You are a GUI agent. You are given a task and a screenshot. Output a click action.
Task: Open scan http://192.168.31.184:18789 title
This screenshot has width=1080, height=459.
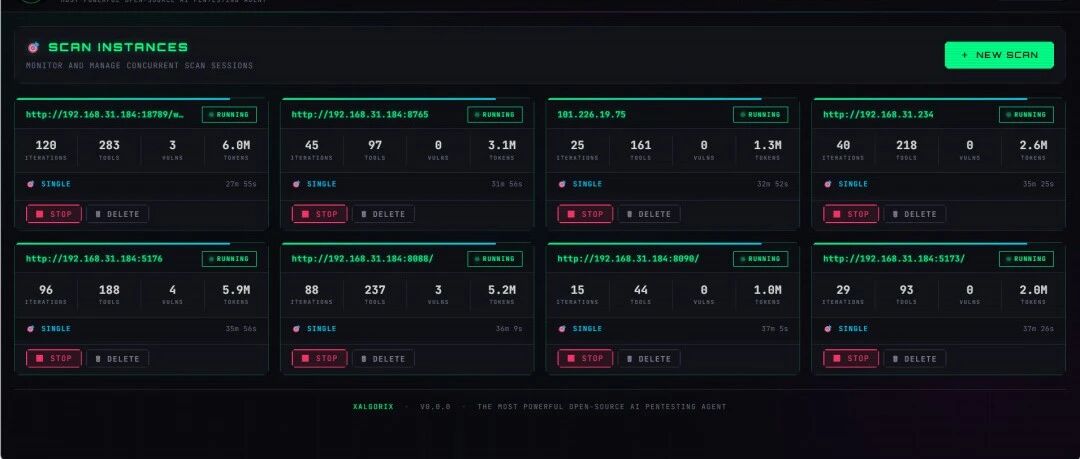pyautogui.click(x=105, y=114)
